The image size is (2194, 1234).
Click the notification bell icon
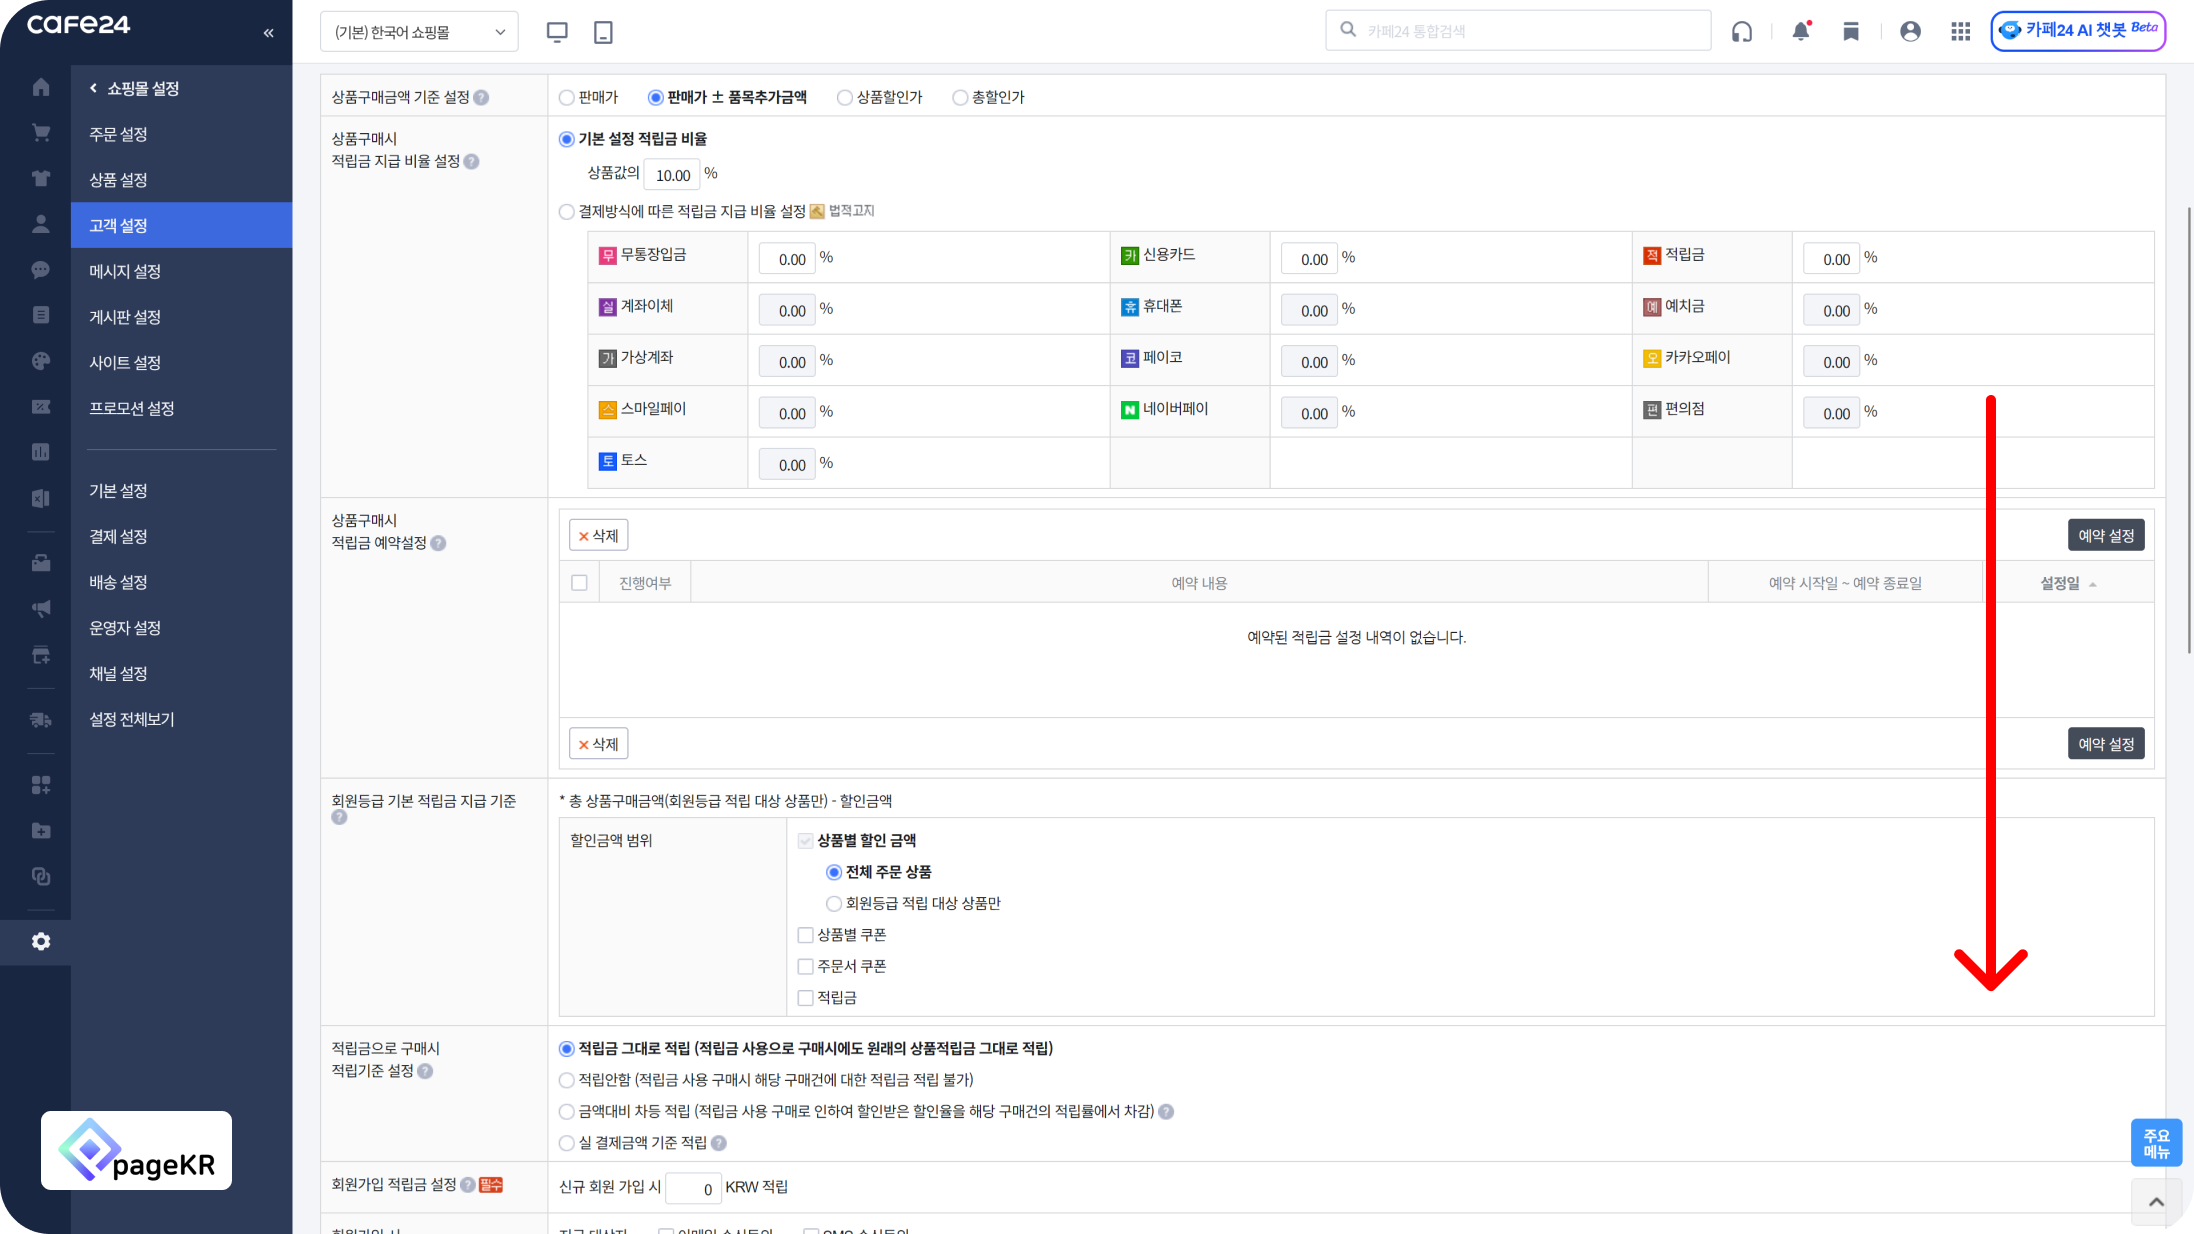[1800, 31]
